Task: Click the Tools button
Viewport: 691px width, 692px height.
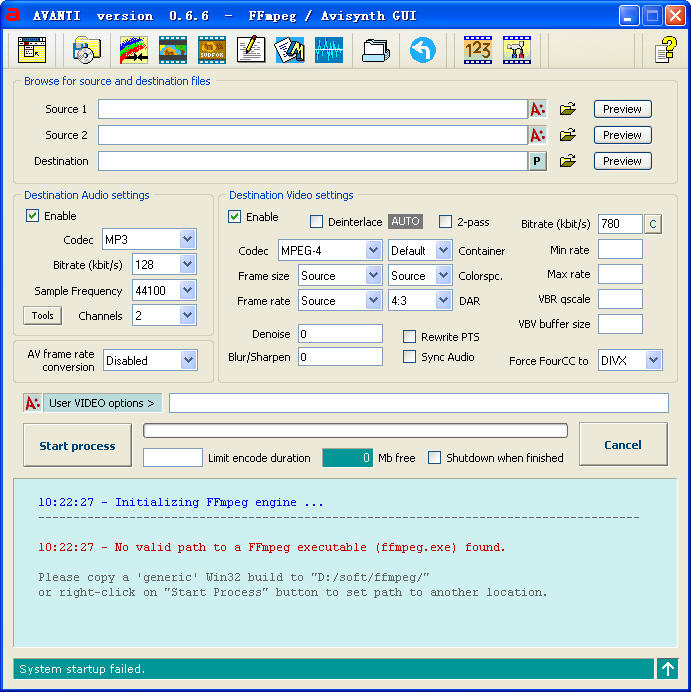Action: point(42,316)
